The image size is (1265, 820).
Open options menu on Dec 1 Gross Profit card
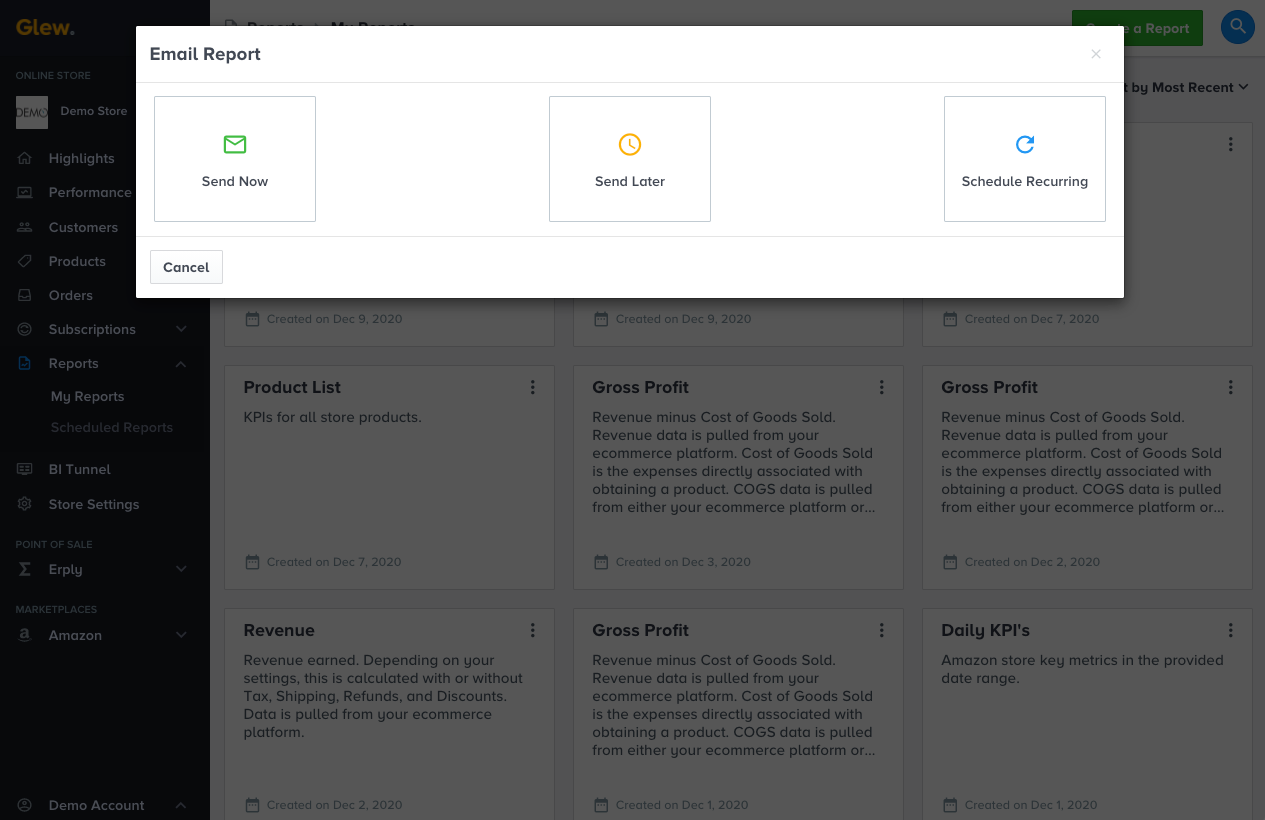(882, 630)
